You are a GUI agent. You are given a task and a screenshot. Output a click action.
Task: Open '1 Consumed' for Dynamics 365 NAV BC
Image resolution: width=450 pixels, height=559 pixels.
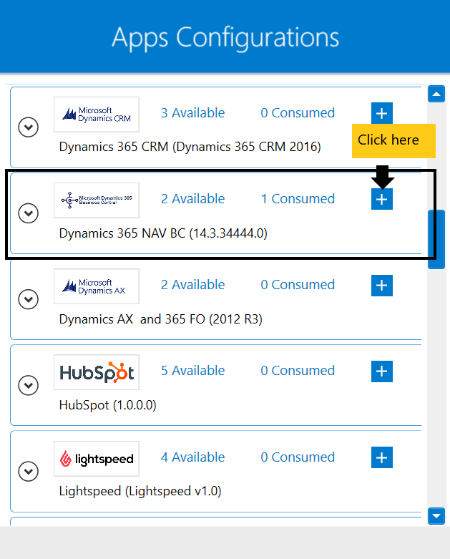pyautogui.click(x=298, y=199)
